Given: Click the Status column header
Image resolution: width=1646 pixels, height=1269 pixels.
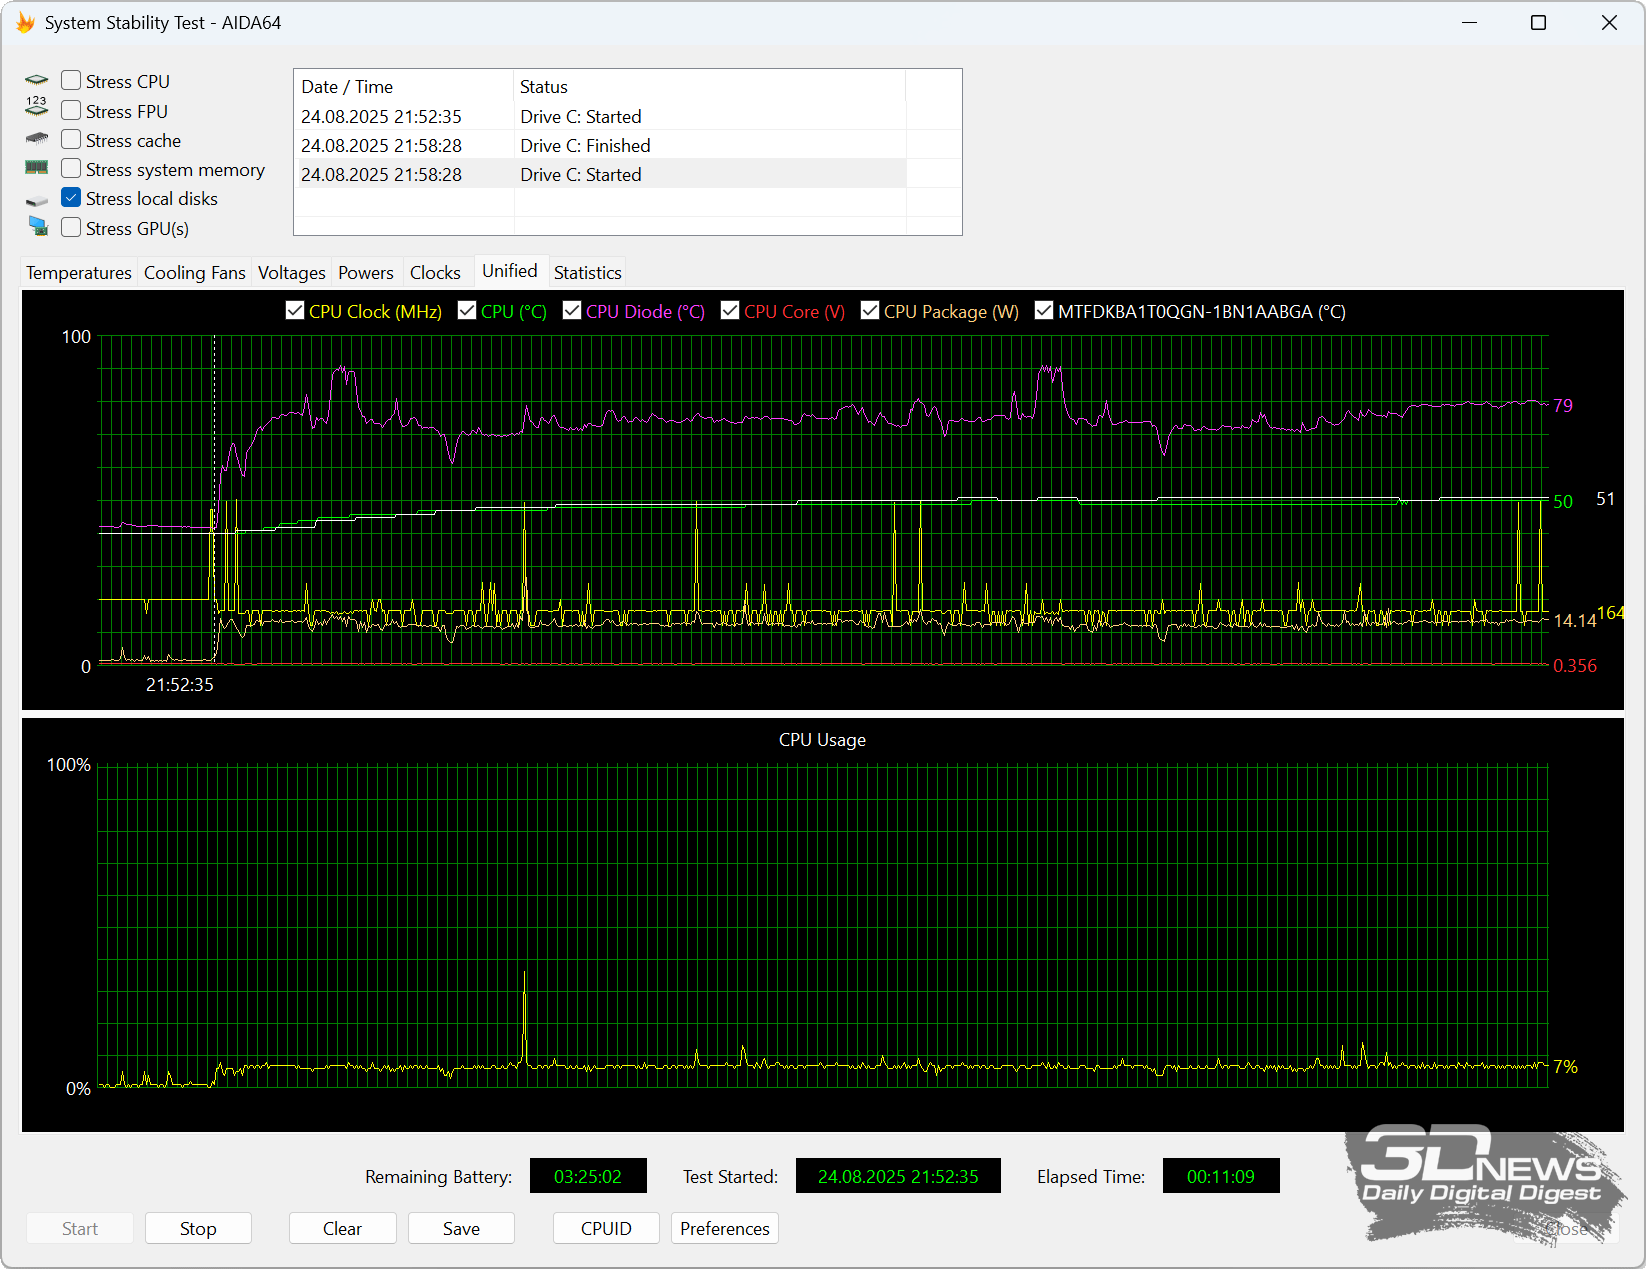Looking at the screenshot, I should (x=709, y=86).
